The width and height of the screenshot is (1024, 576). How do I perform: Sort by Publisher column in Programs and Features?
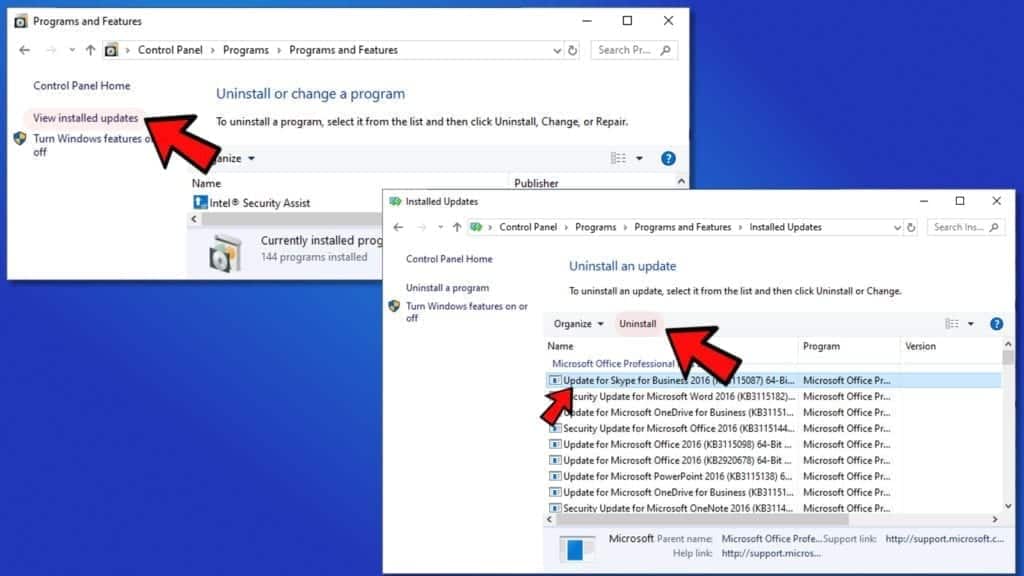click(x=536, y=184)
